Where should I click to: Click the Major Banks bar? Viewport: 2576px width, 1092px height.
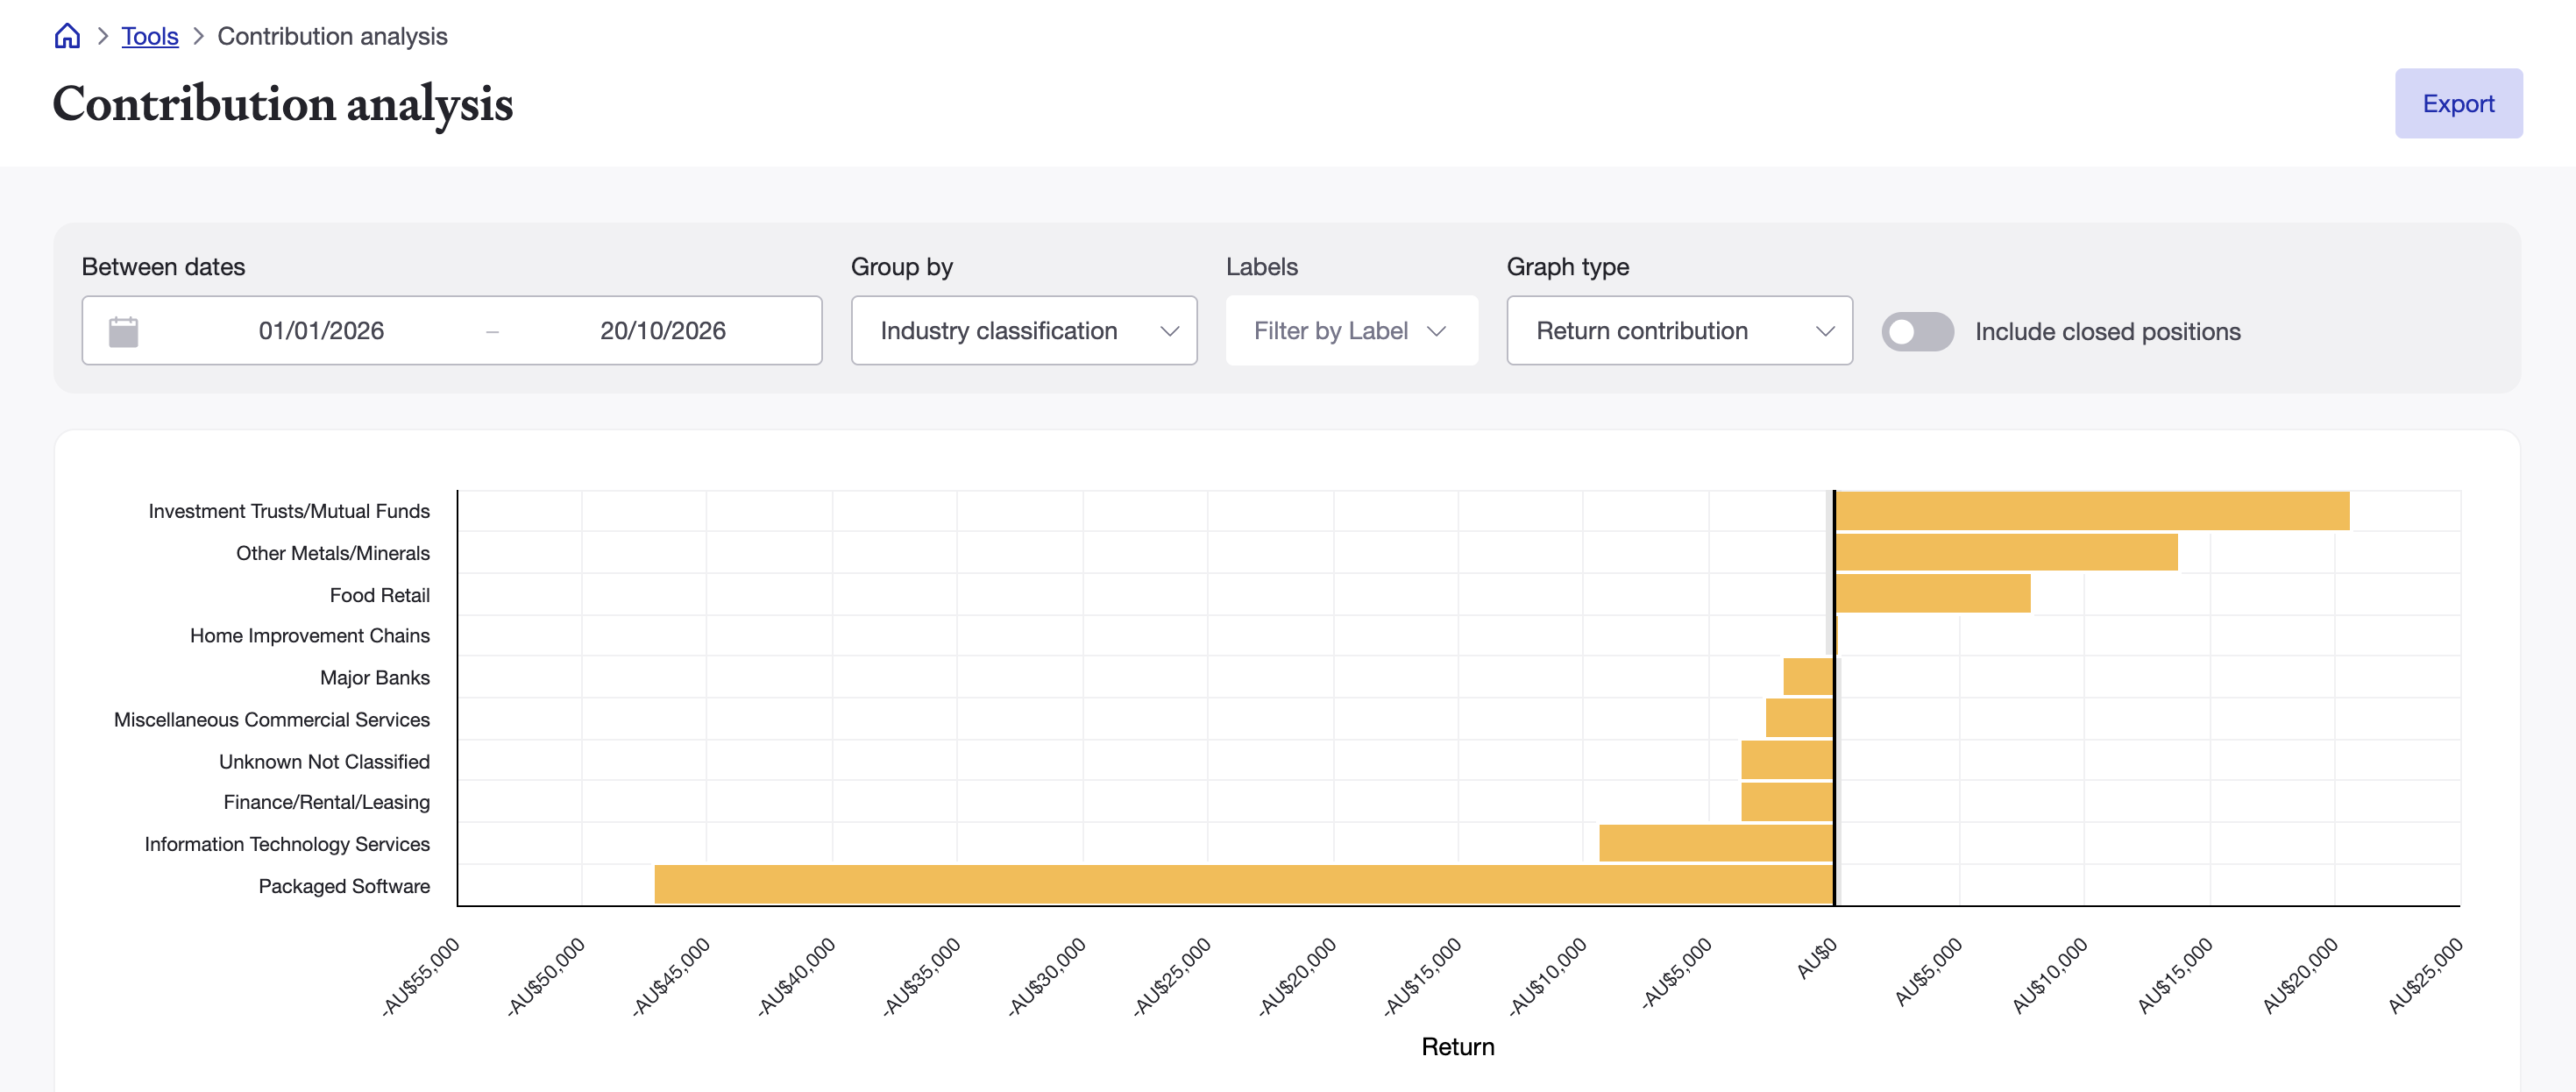pos(1808,676)
